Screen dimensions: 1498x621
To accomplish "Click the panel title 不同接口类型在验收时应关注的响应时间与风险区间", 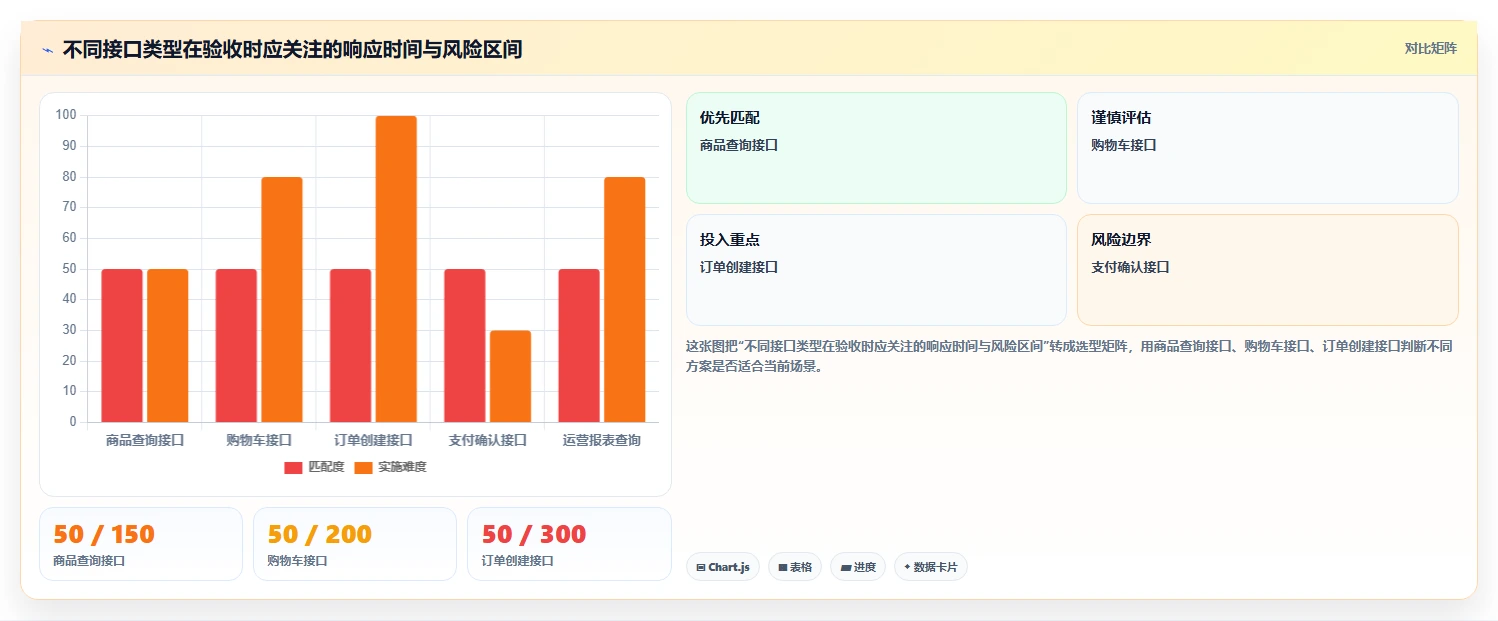I will pos(292,49).
